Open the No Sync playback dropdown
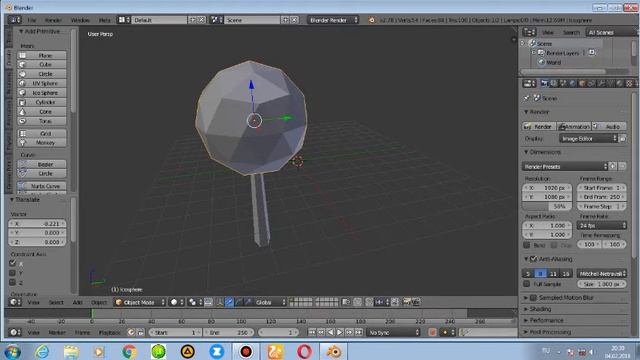Viewport: 640px width, 360px height. tap(393, 333)
